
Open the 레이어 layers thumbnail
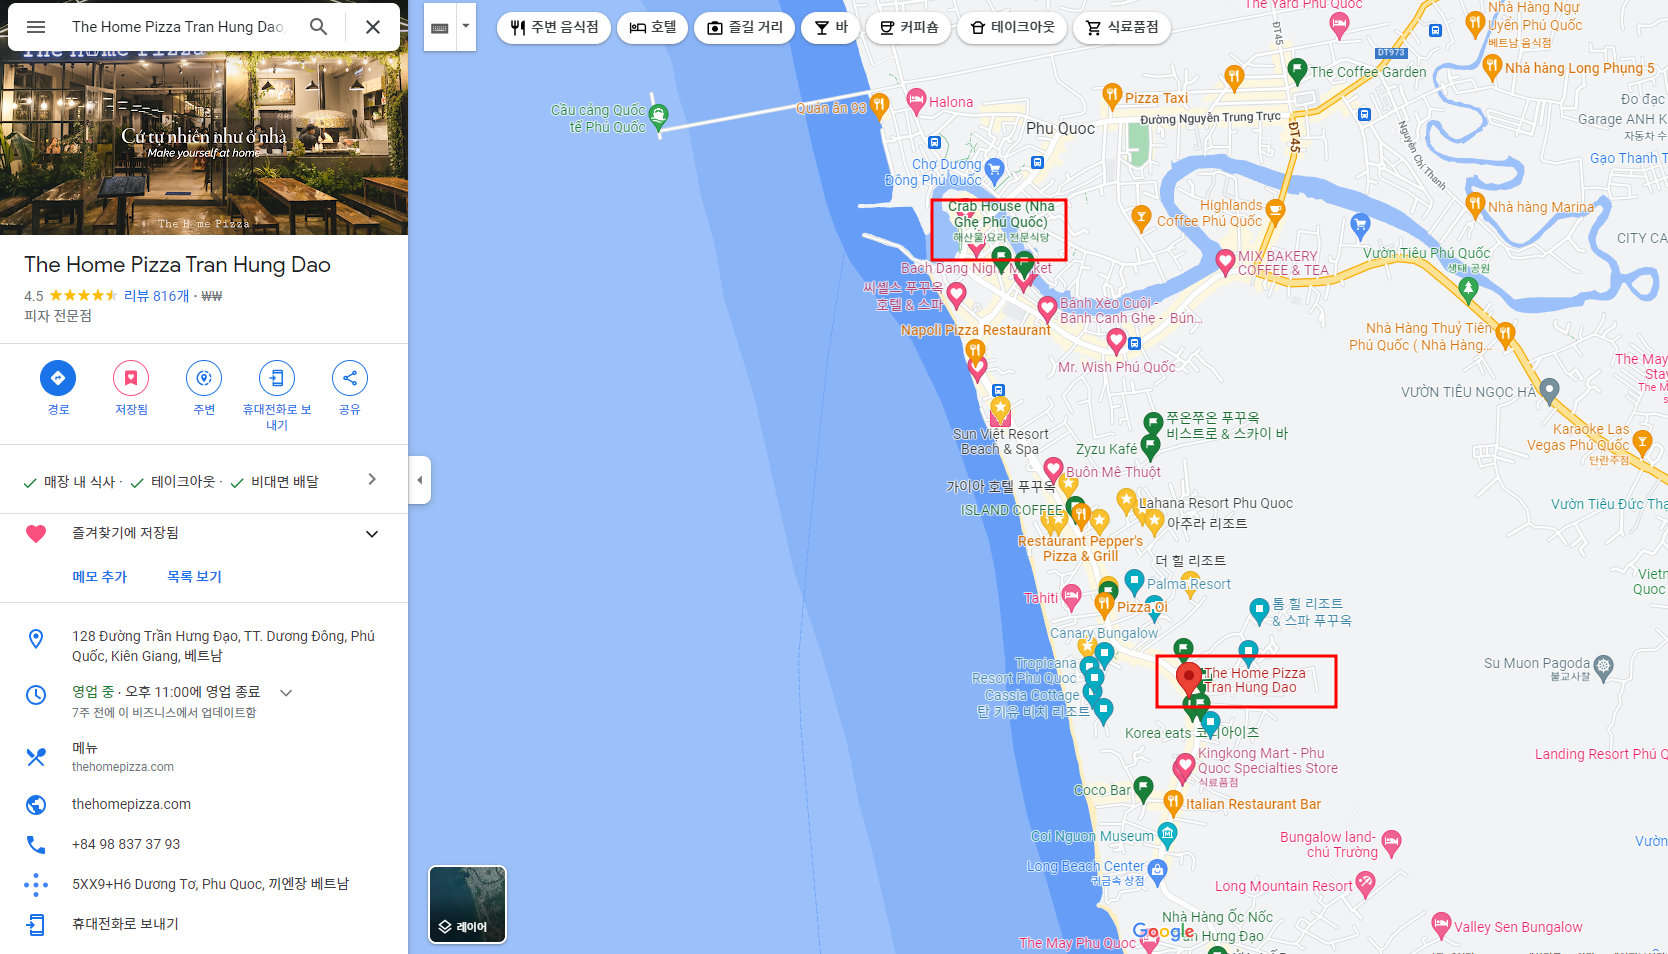pyautogui.click(x=468, y=905)
